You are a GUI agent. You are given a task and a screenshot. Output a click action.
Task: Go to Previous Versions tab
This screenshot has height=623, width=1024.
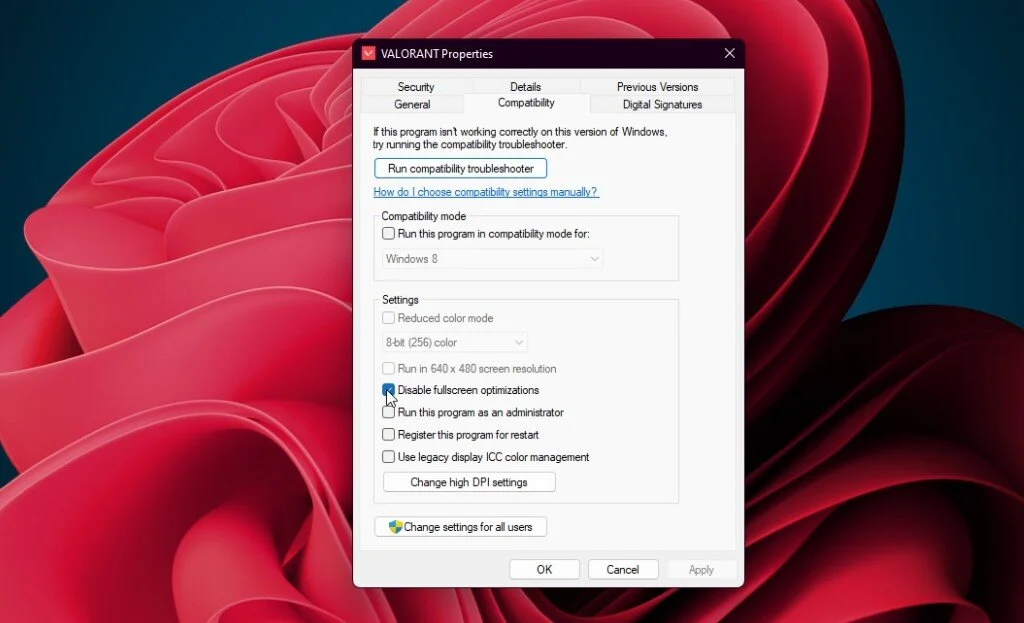pyautogui.click(x=657, y=87)
